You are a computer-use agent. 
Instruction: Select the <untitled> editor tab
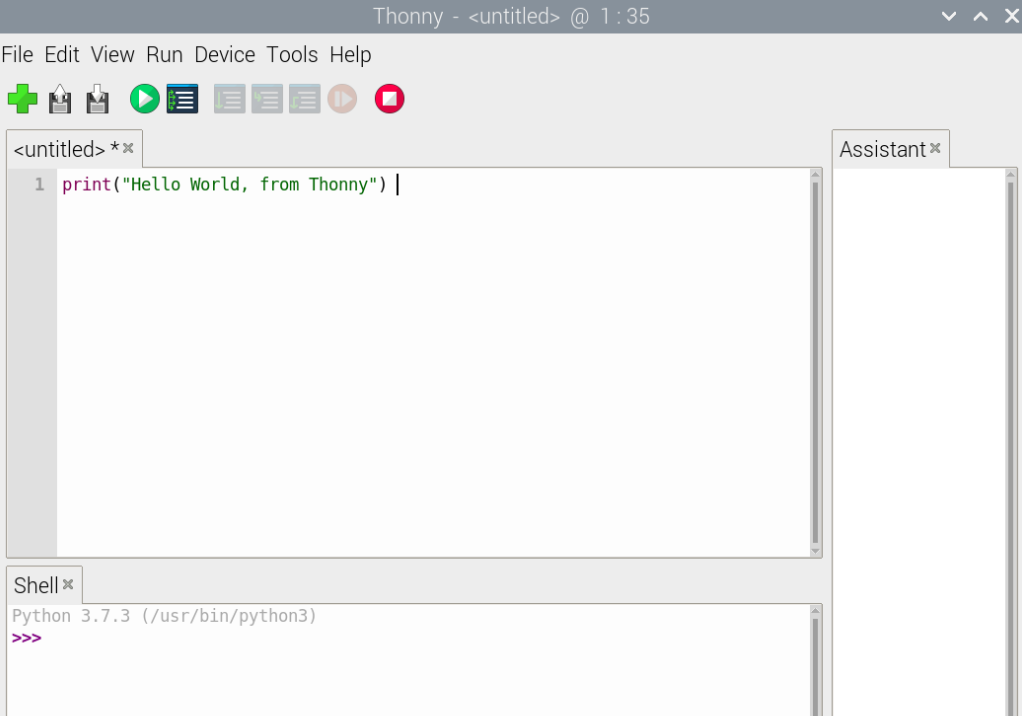66,149
